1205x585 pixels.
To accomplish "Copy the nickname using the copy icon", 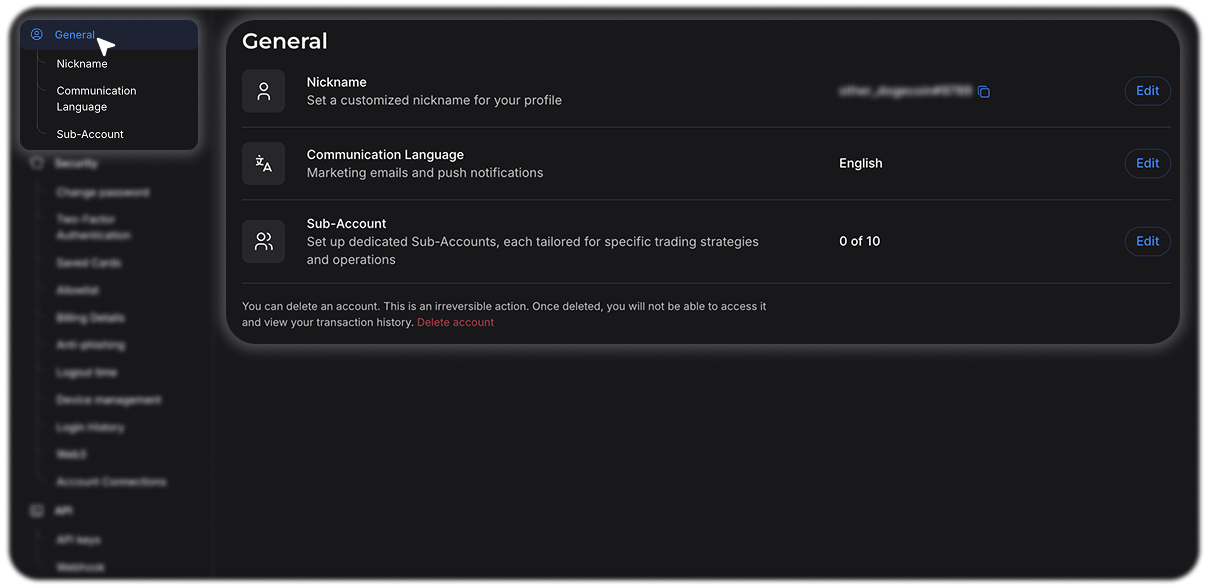I will pos(984,92).
